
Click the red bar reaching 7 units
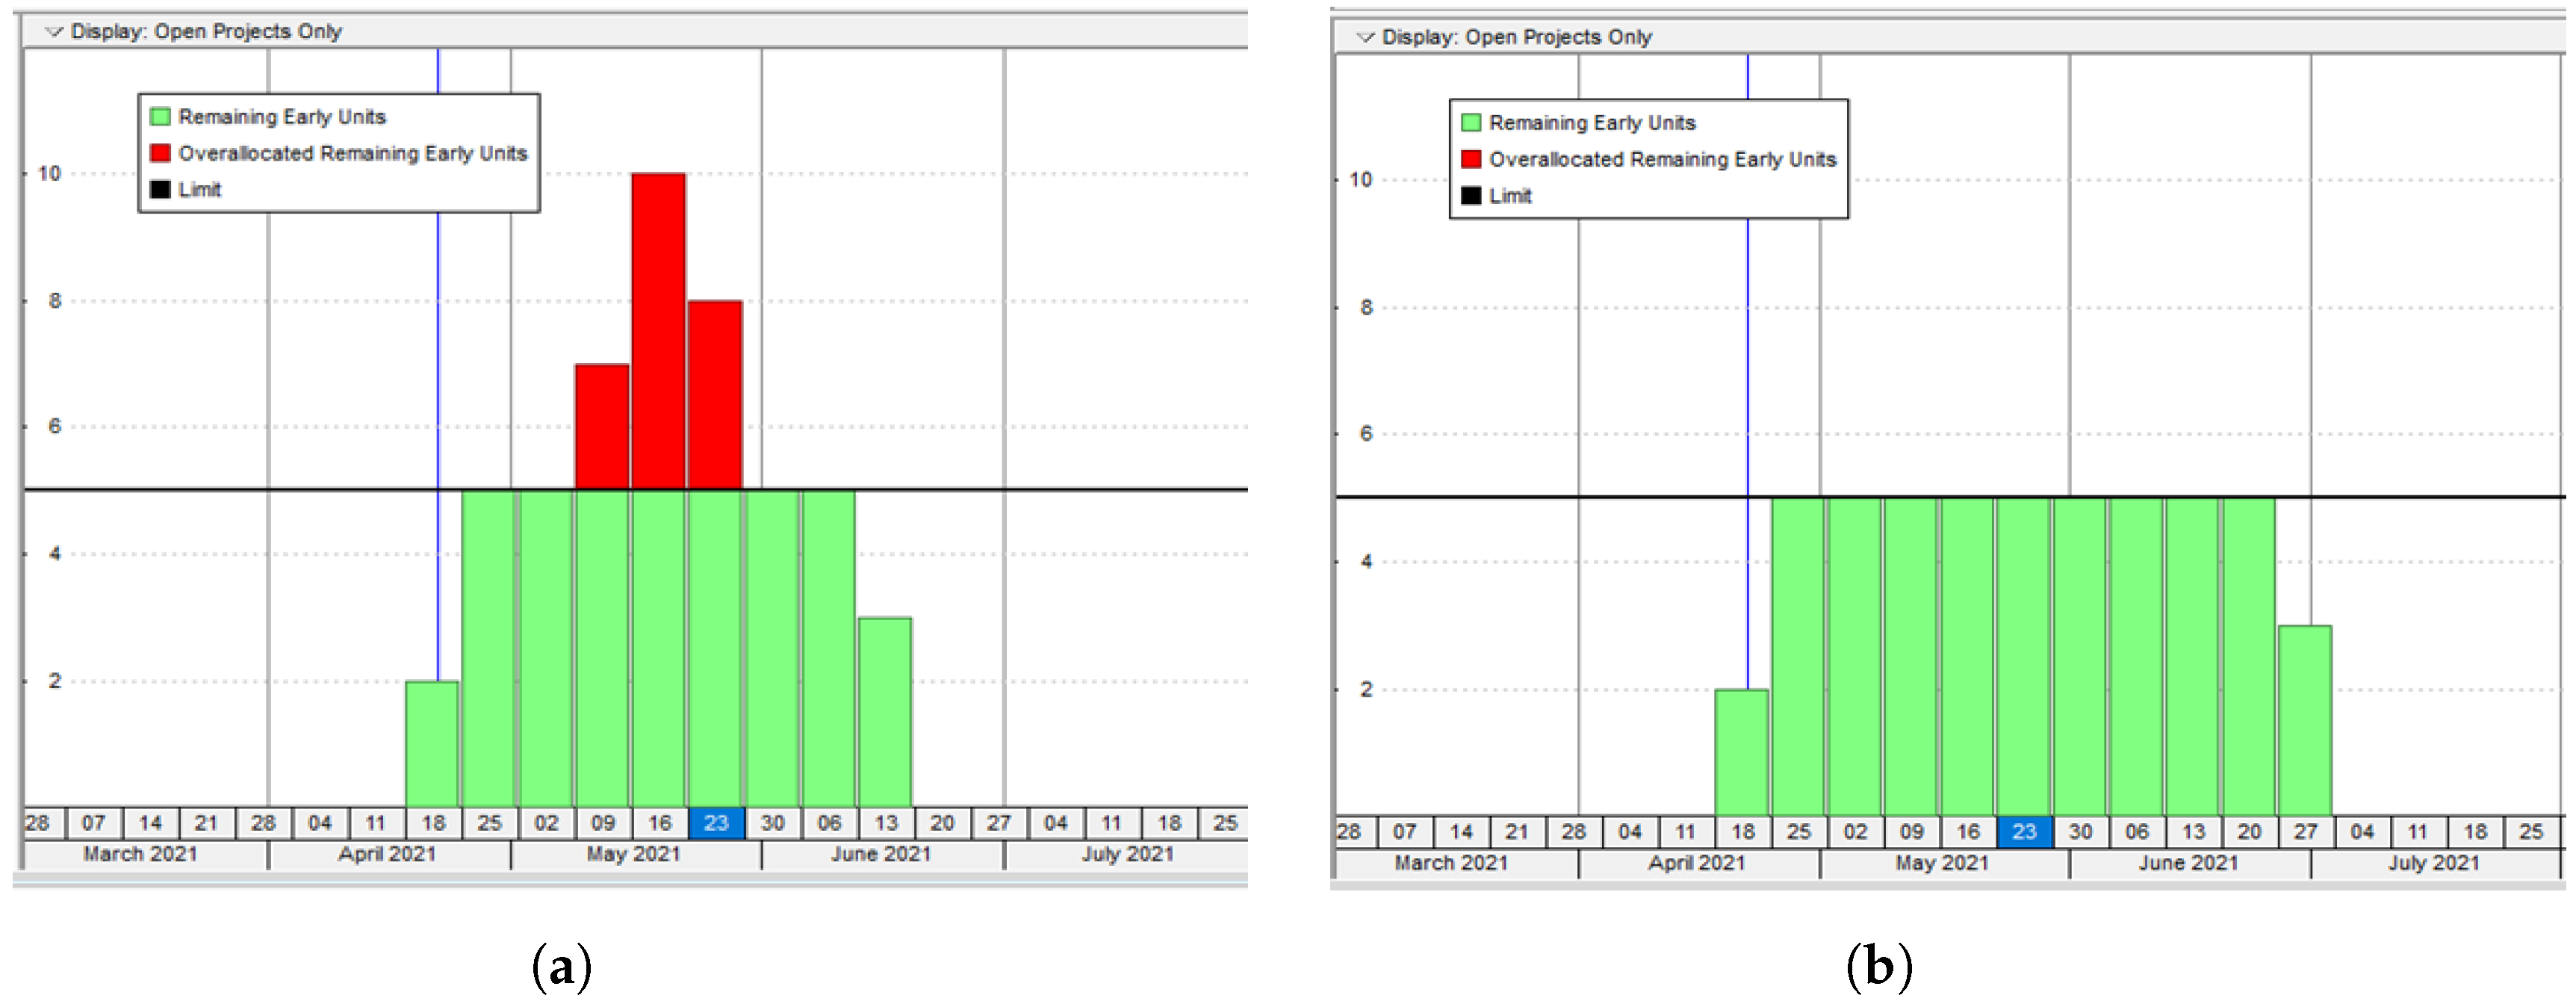(x=602, y=427)
